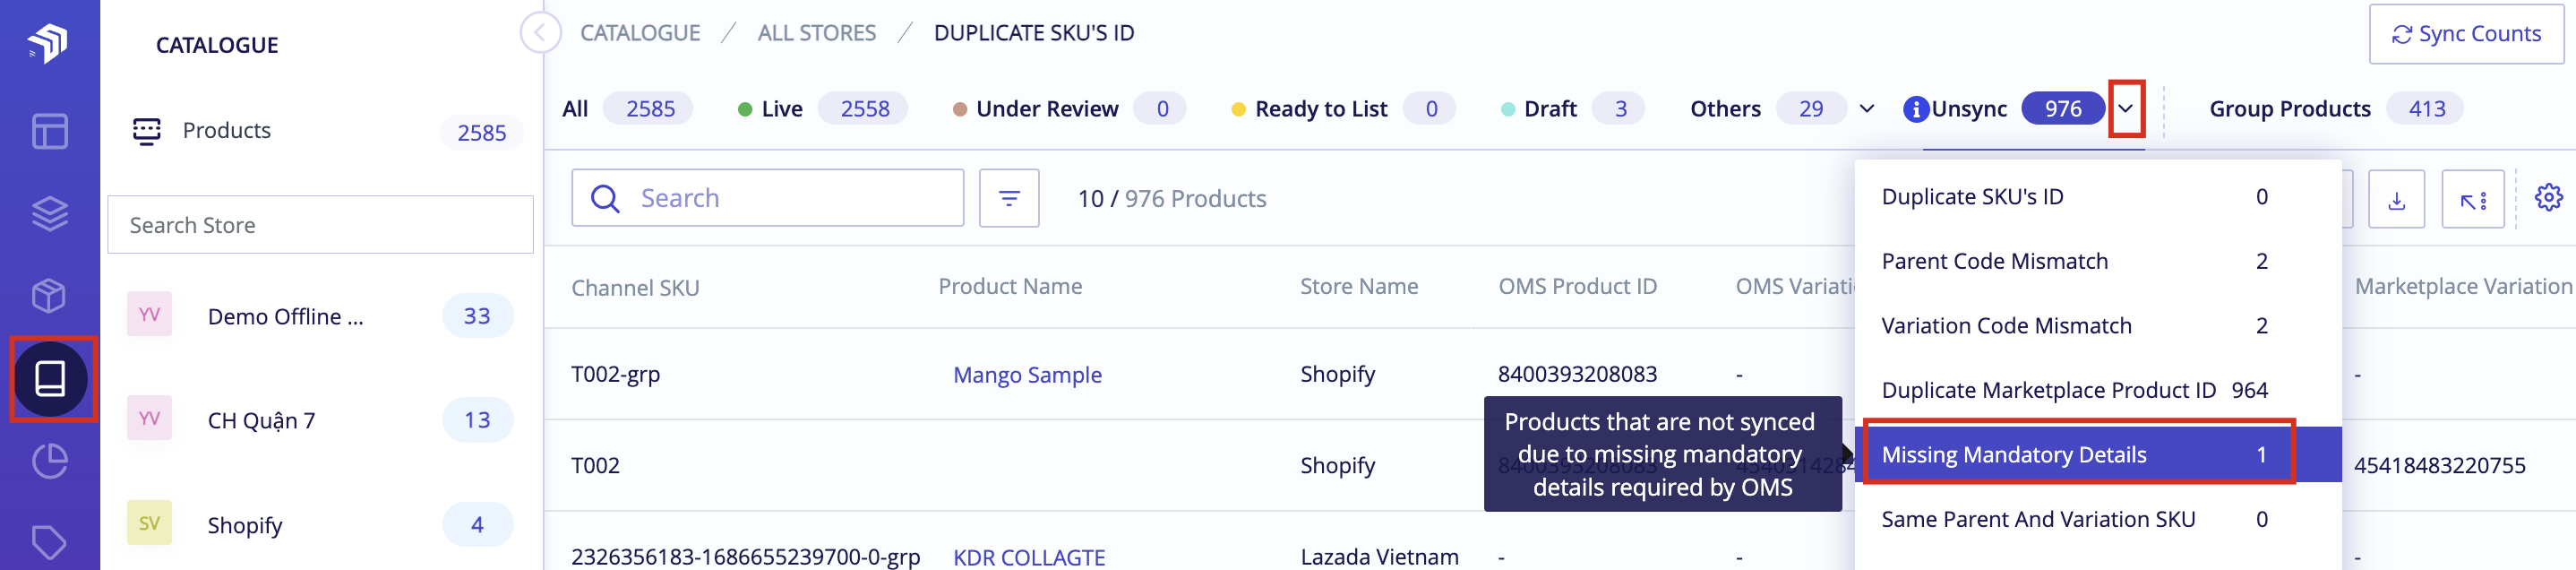The image size is (2576, 570).
Task: Choose Duplicate Marketplace Product ID option
Action: click(x=2097, y=390)
